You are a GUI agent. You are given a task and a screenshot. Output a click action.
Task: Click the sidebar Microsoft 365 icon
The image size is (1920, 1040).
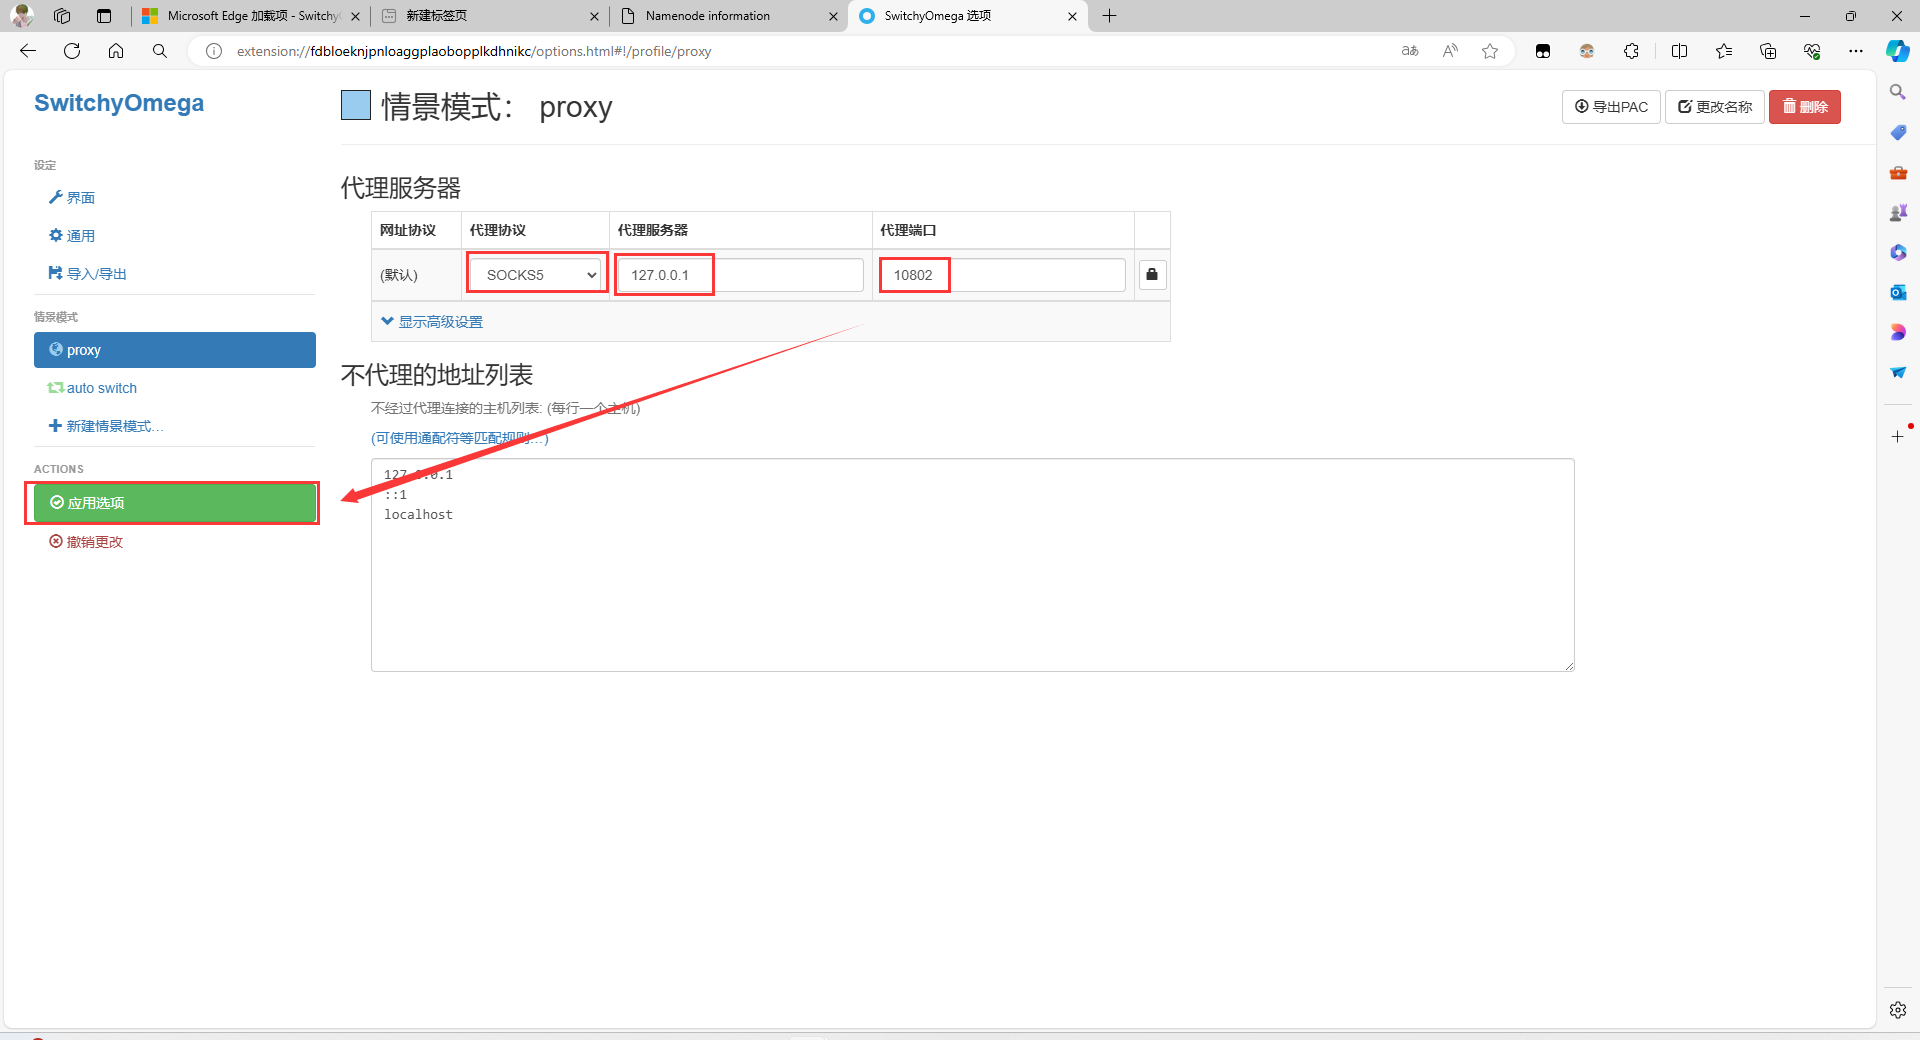coord(1897,252)
